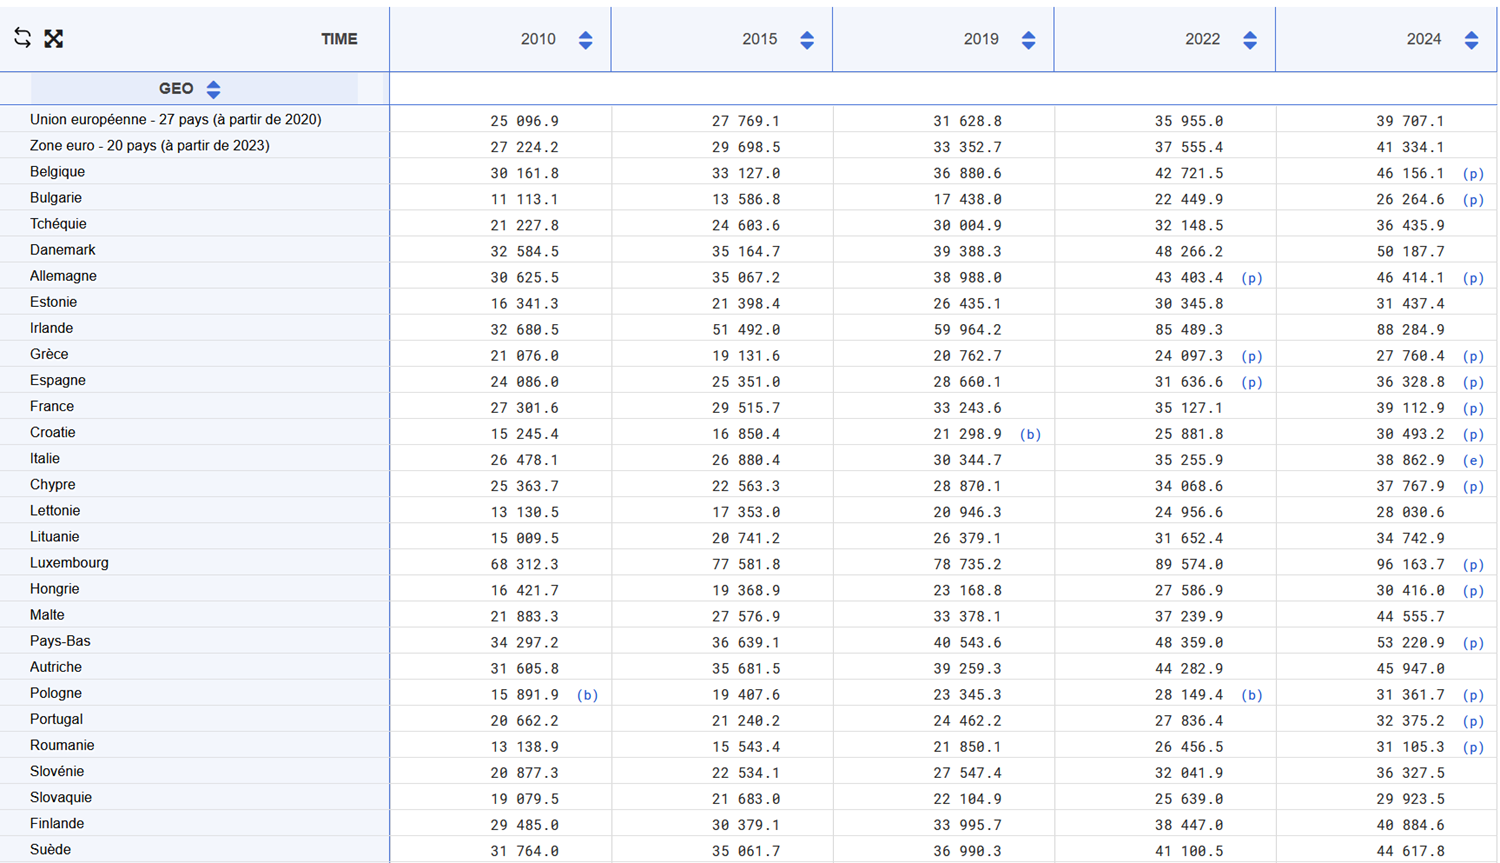
Task: Select the Luxembourg row label
Action: [x=69, y=563]
